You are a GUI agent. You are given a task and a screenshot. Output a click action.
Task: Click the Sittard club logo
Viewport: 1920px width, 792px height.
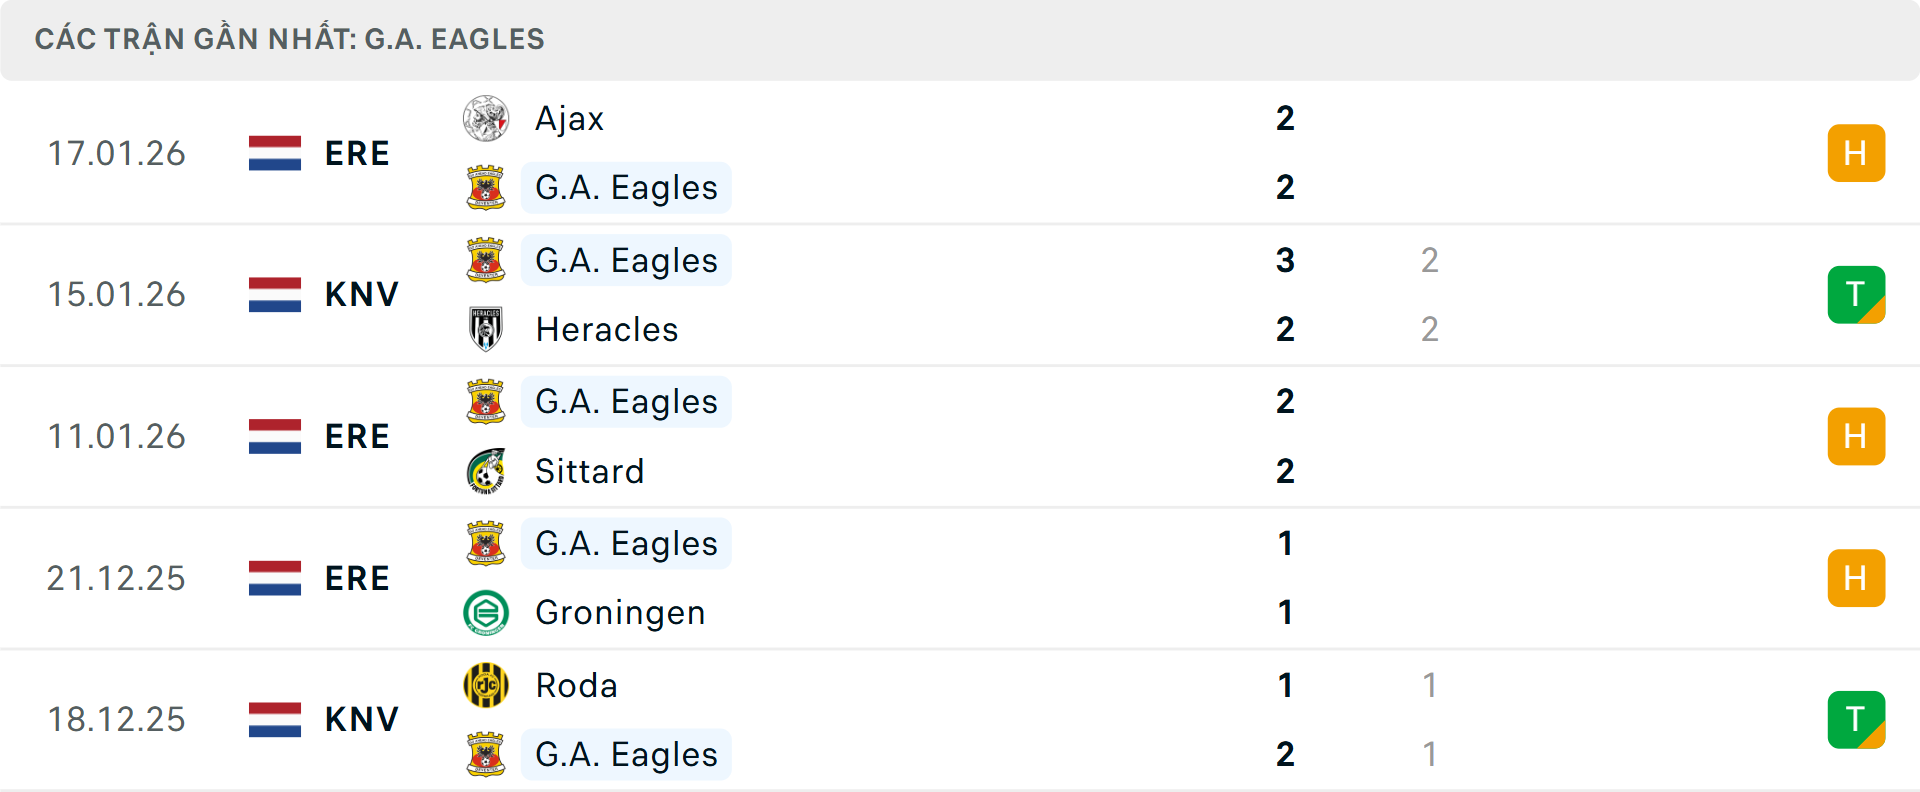click(486, 471)
